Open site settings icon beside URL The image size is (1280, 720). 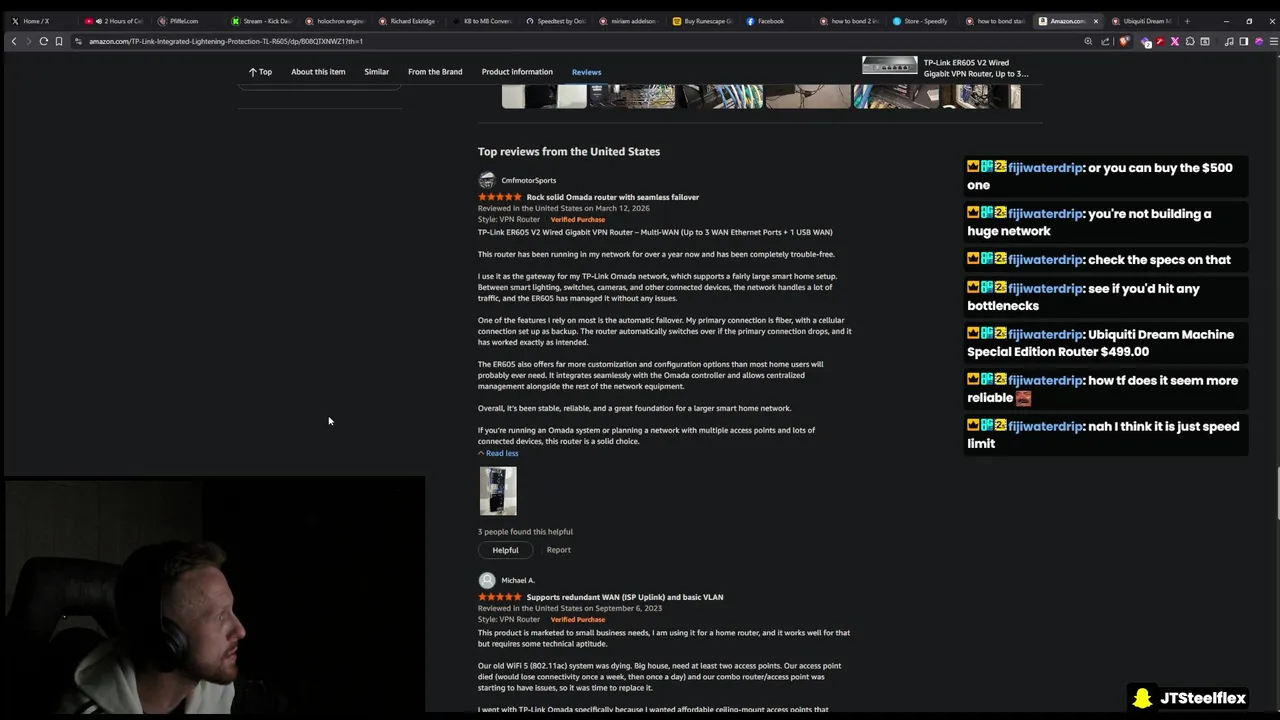click(78, 41)
